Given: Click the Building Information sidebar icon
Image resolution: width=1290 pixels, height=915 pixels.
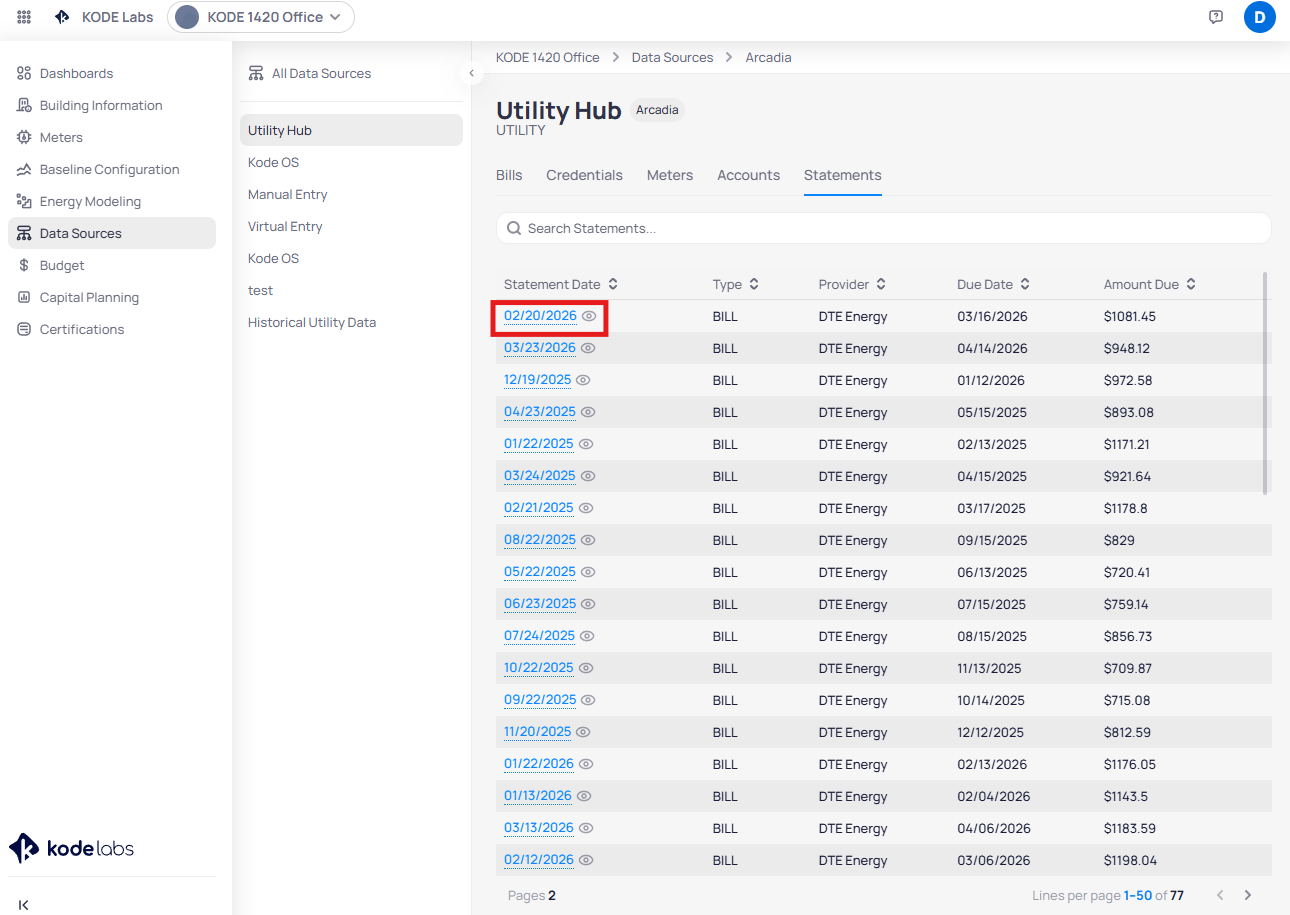Looking at the screenshot, I should tap(24, 105).
